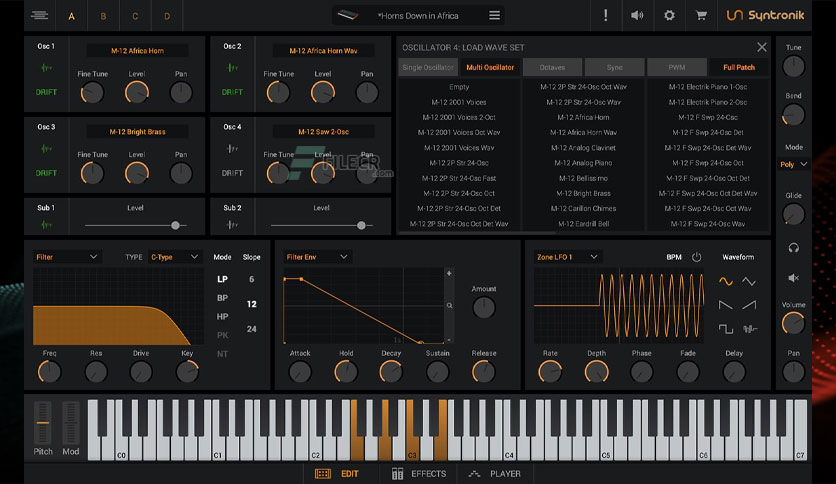The image size is (836, 484).
Task: Click the exclamation alert icon
Action: click(x=605, y=16)
